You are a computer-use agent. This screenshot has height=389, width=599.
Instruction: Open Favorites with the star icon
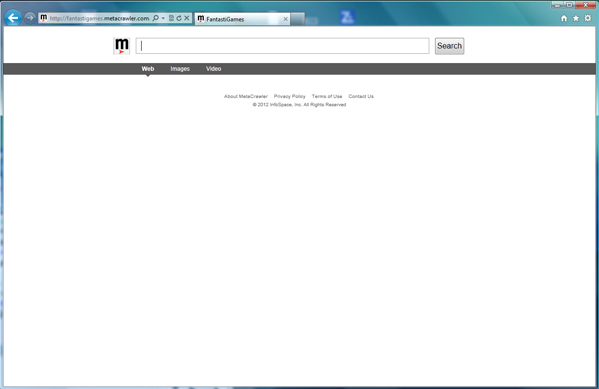point(576,18)
